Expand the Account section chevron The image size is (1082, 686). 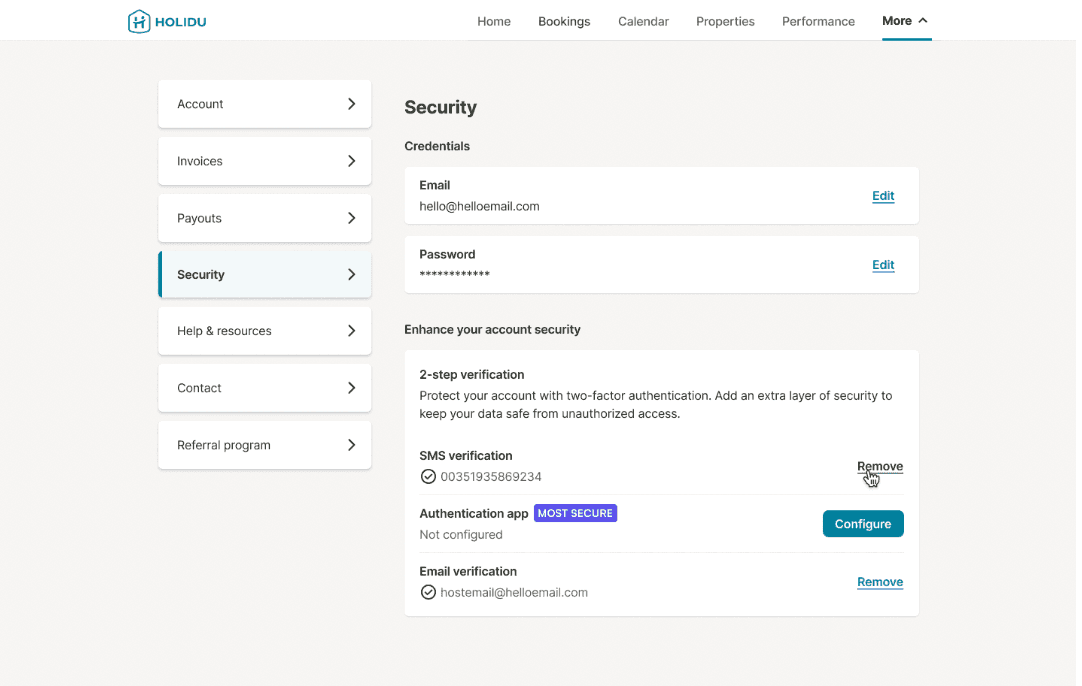tap(351, 104)
